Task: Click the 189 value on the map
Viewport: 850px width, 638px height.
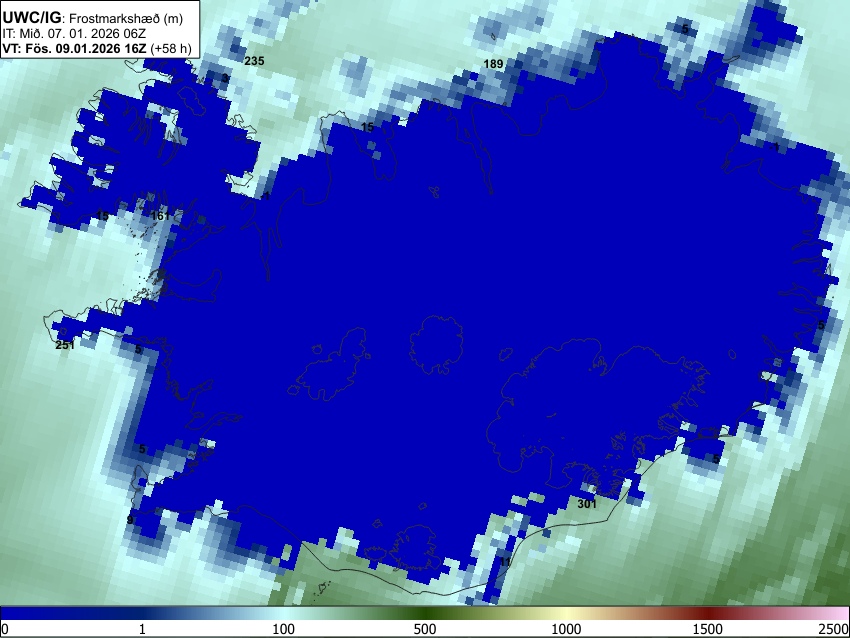Action: 493,64
